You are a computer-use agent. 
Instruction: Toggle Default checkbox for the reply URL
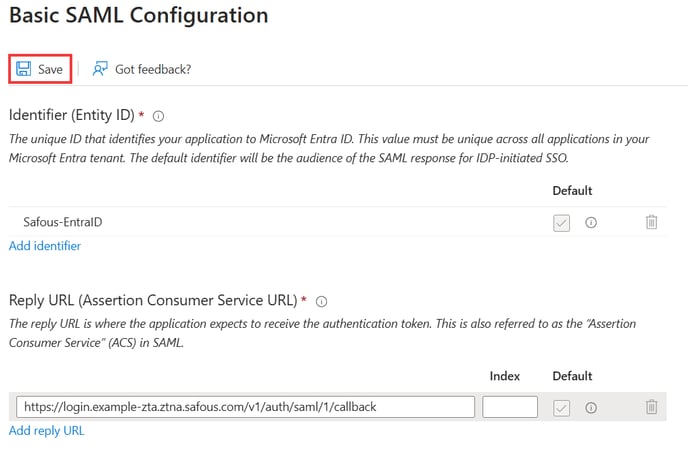562,408
